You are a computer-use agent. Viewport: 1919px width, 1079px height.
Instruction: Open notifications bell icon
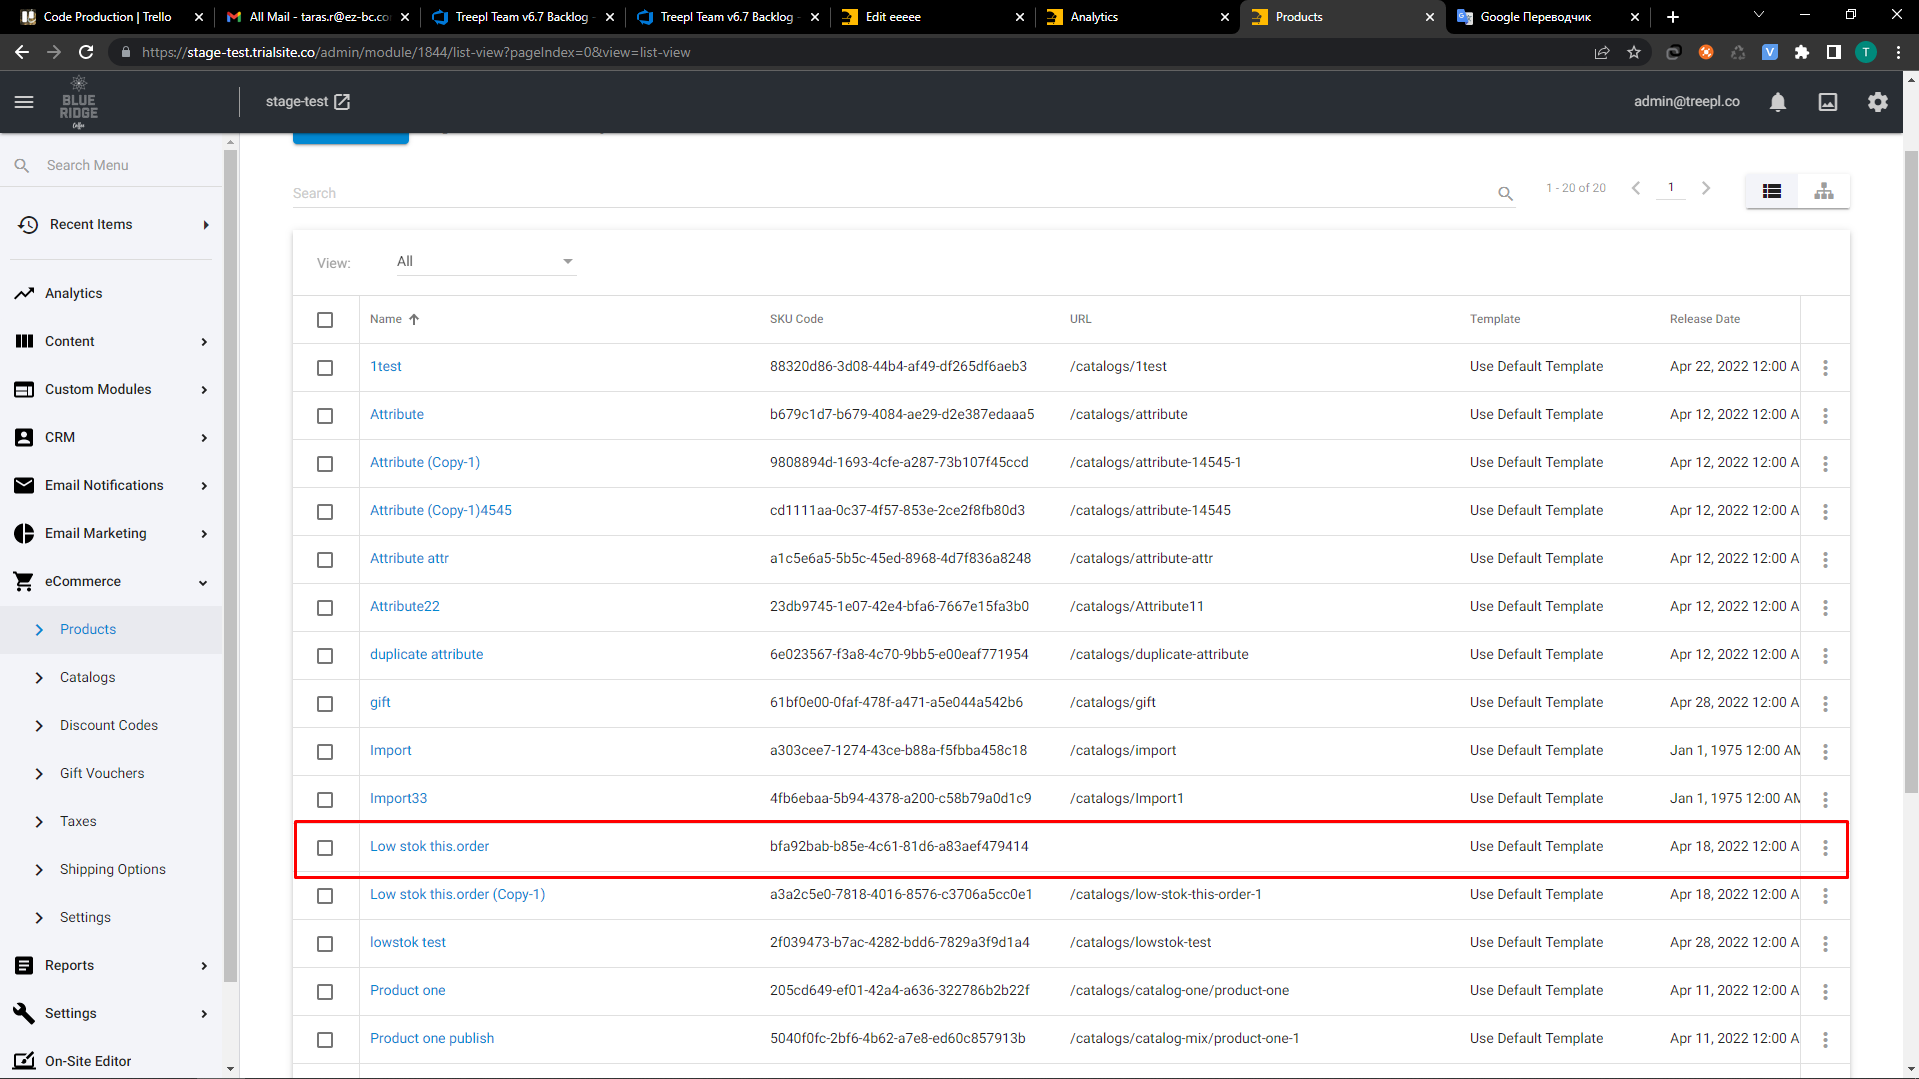click(1778, 102)
